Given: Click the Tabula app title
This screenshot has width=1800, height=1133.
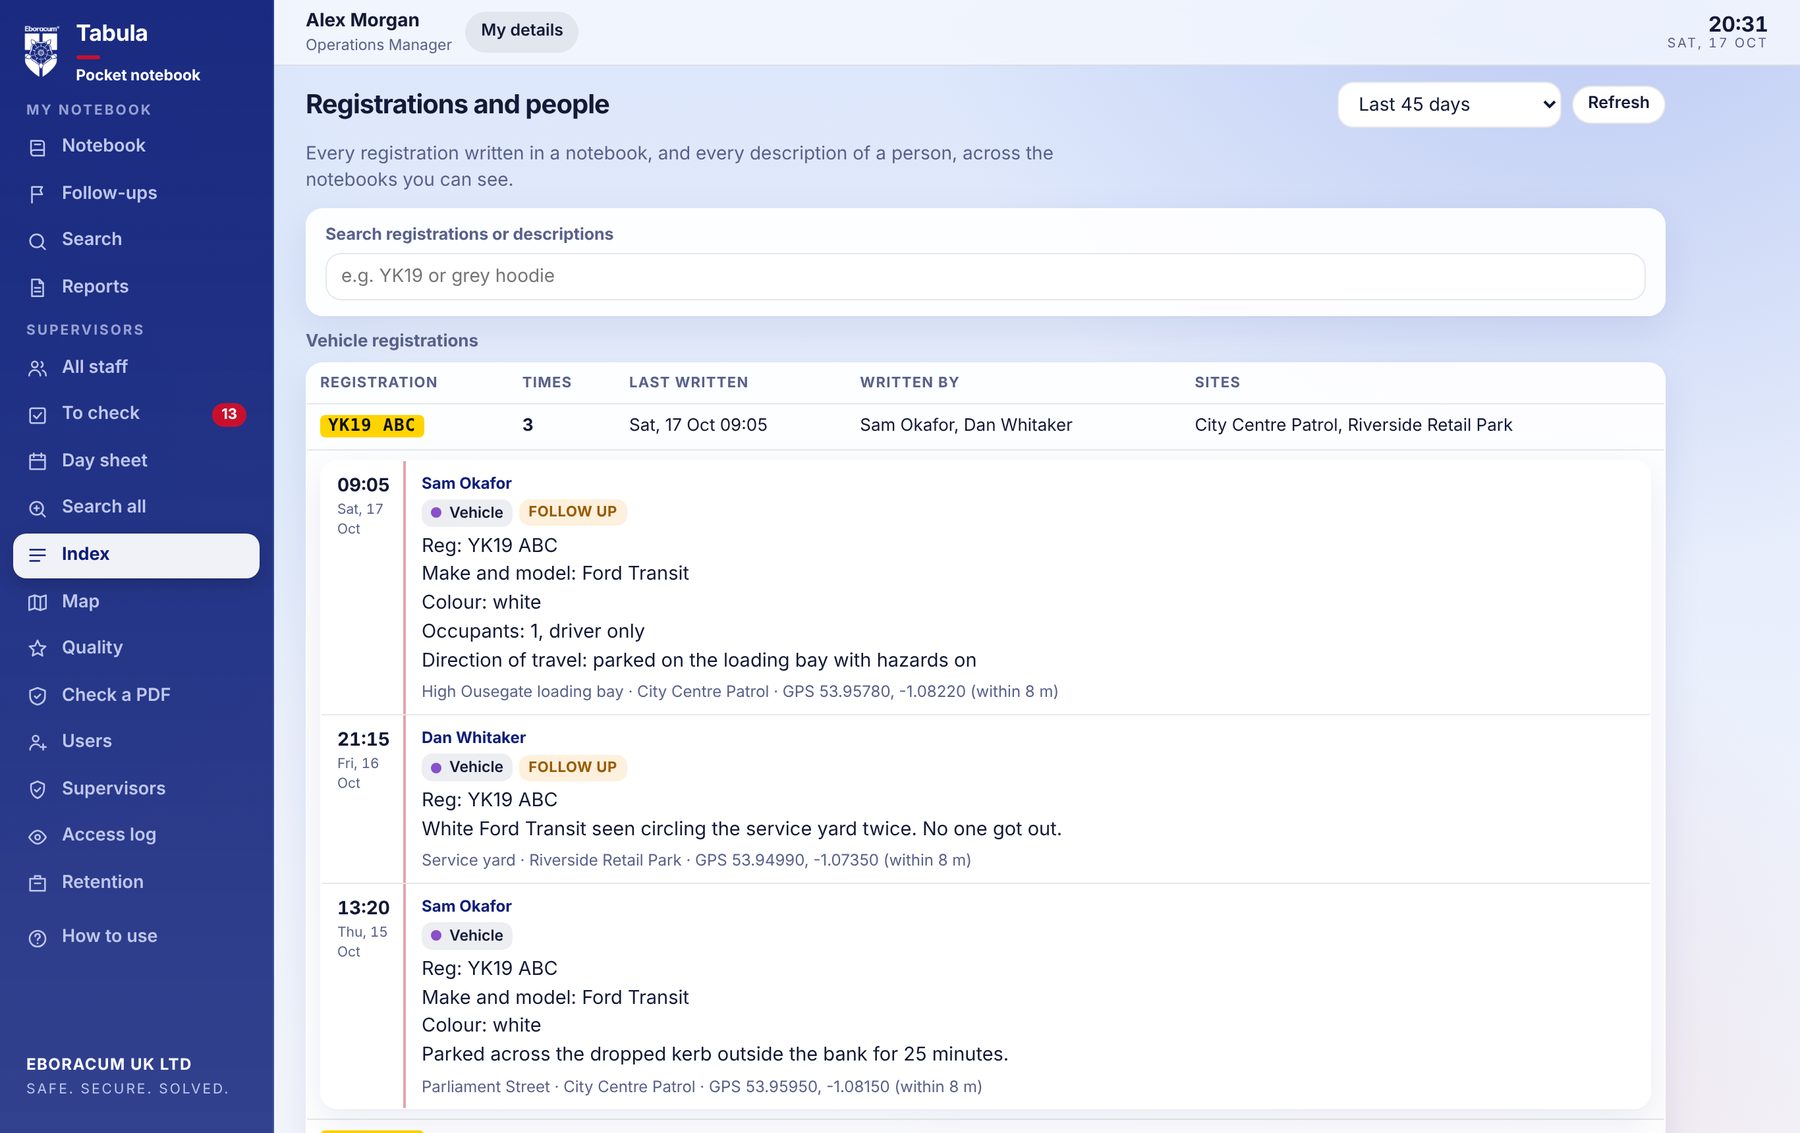Looking at the screenshot, I should 112,34.
